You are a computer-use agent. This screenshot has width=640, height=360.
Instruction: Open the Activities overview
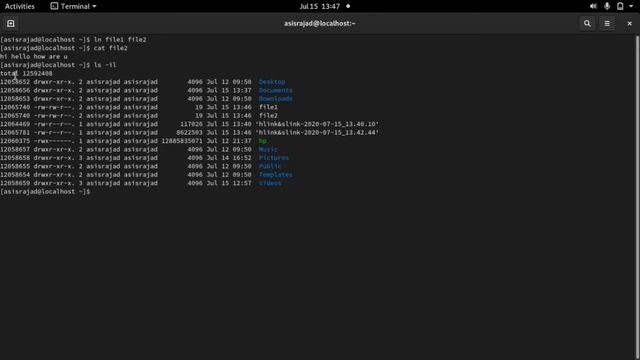coord(20,6)
